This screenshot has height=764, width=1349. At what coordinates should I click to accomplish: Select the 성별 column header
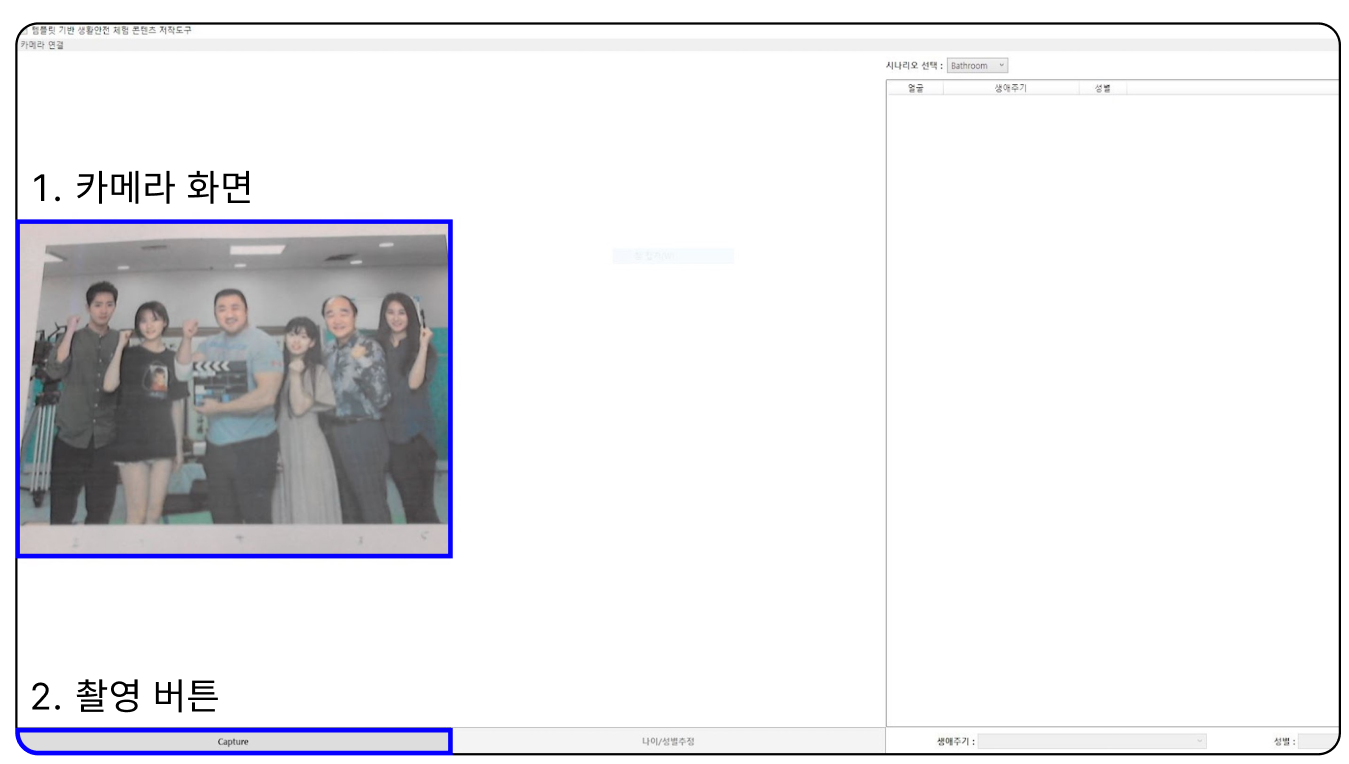1102,88
